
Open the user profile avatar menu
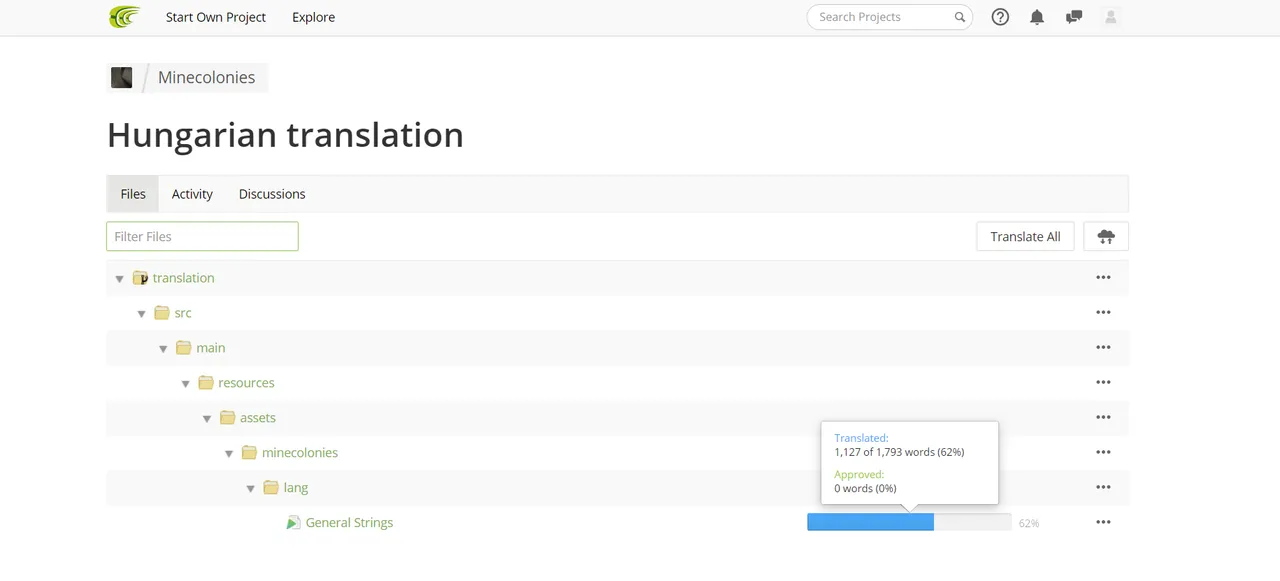(x=1110, y=17)
